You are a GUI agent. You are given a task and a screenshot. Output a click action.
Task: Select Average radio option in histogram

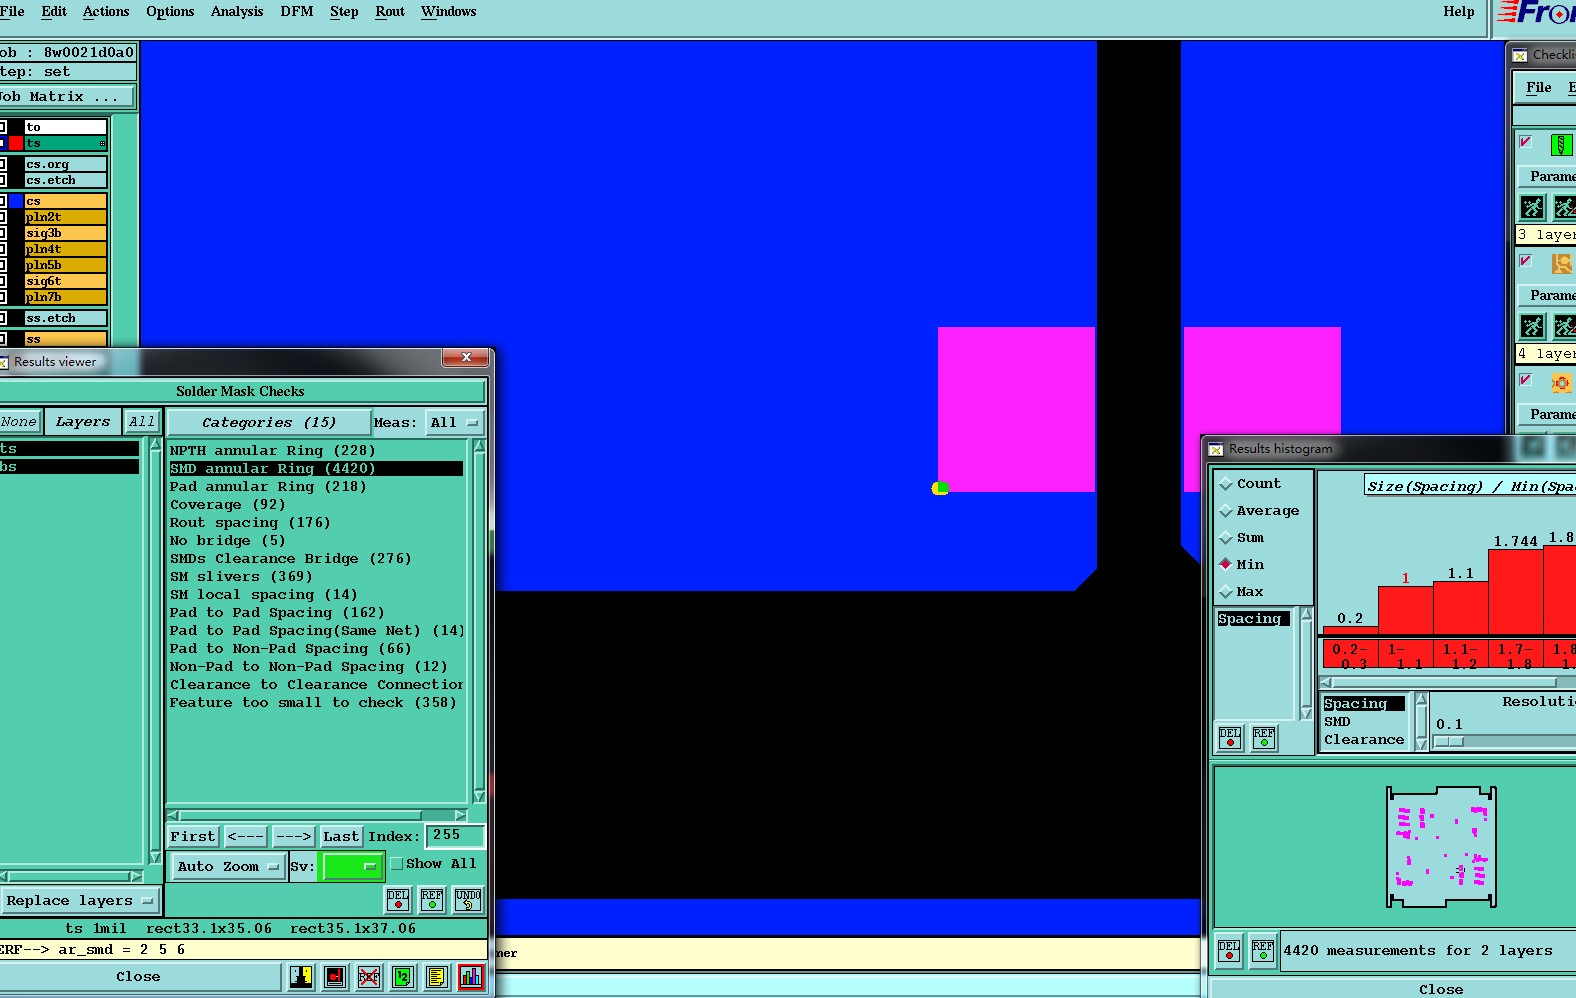point(1226,511)
